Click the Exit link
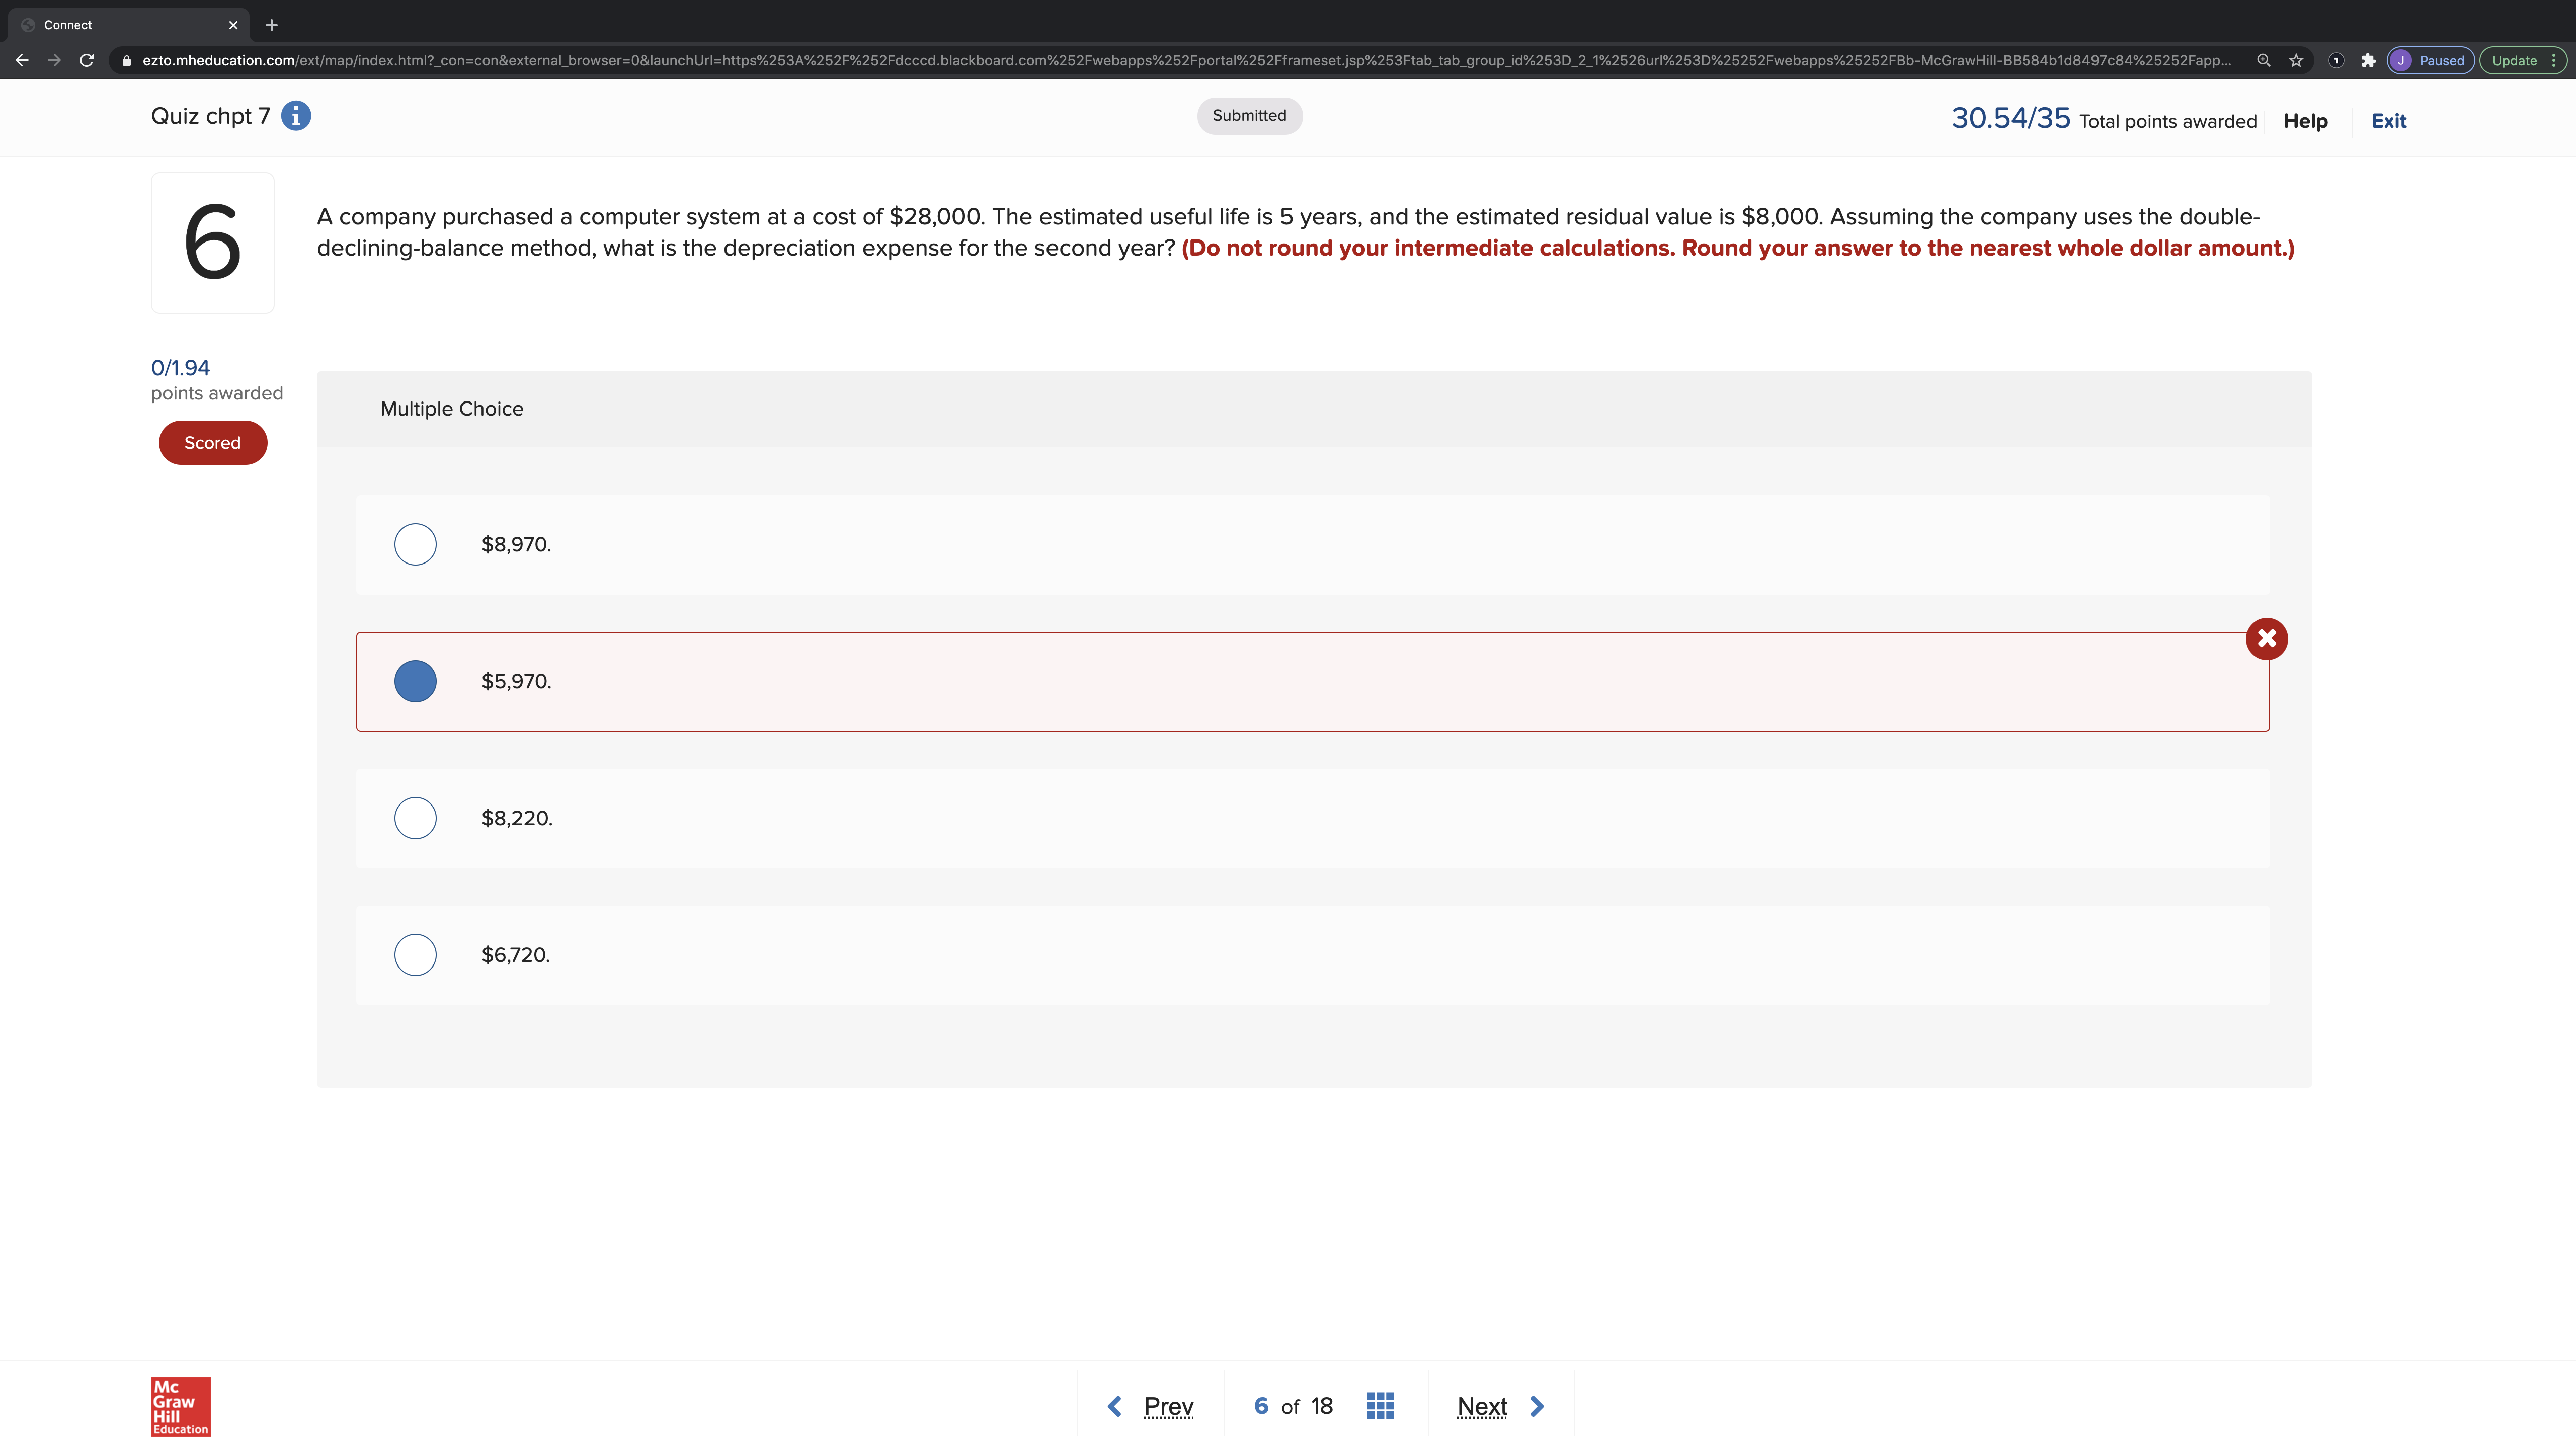The image size is (2576, 1449). [x=2388, y=121]
